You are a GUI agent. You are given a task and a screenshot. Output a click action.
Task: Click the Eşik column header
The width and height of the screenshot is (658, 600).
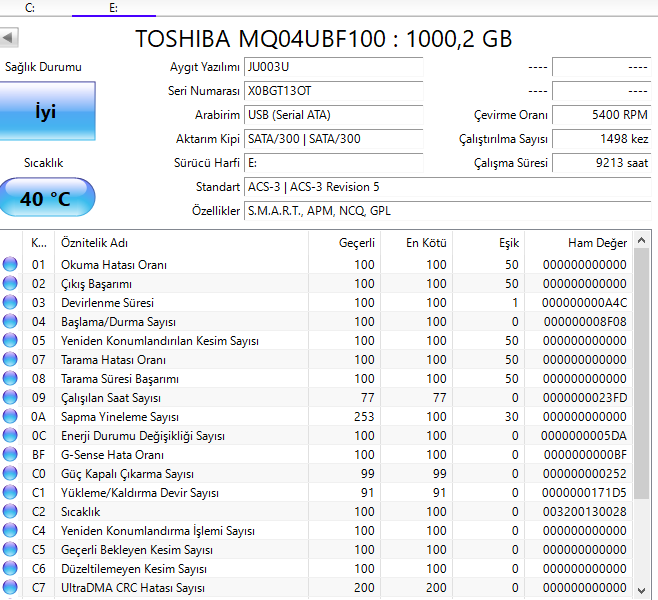pos(489,243)
